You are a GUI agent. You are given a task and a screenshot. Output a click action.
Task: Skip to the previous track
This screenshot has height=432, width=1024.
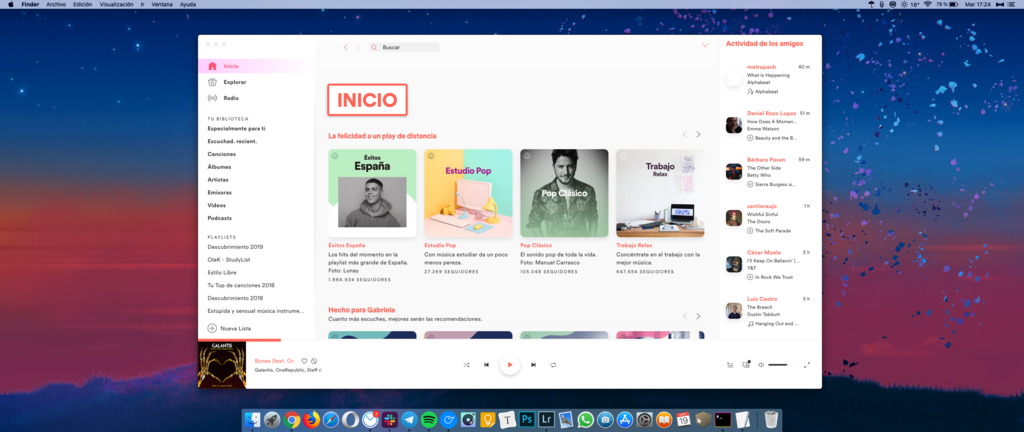487,365
